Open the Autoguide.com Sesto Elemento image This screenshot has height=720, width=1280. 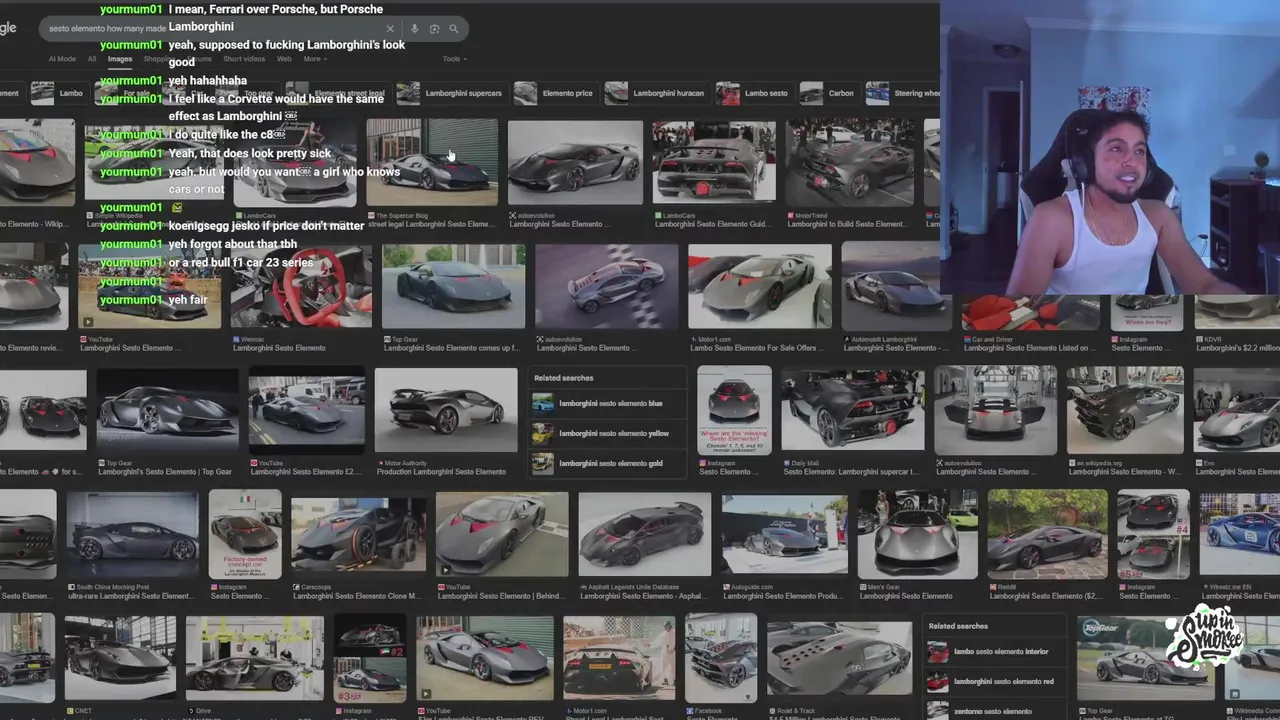click(785, 535)
